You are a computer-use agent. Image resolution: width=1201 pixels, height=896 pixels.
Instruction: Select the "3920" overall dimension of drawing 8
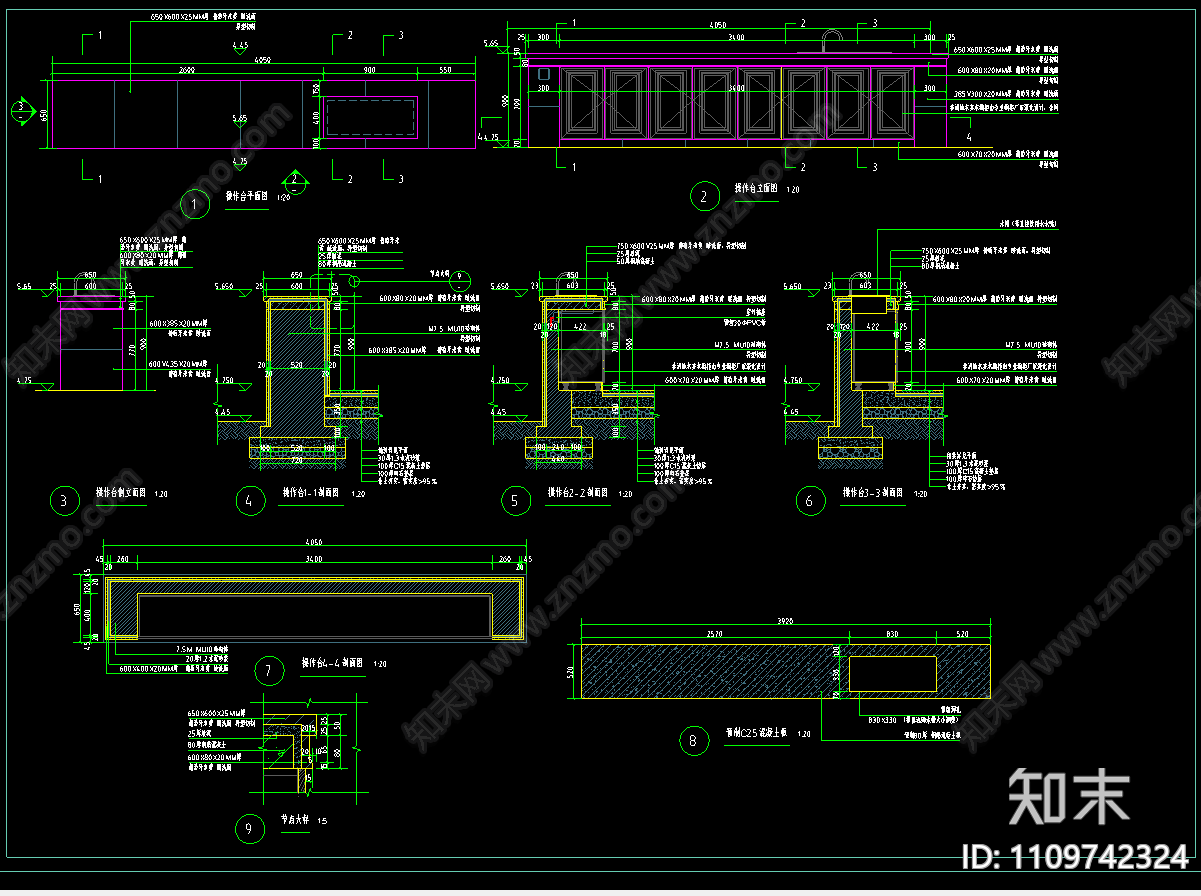tap(786, 621)
